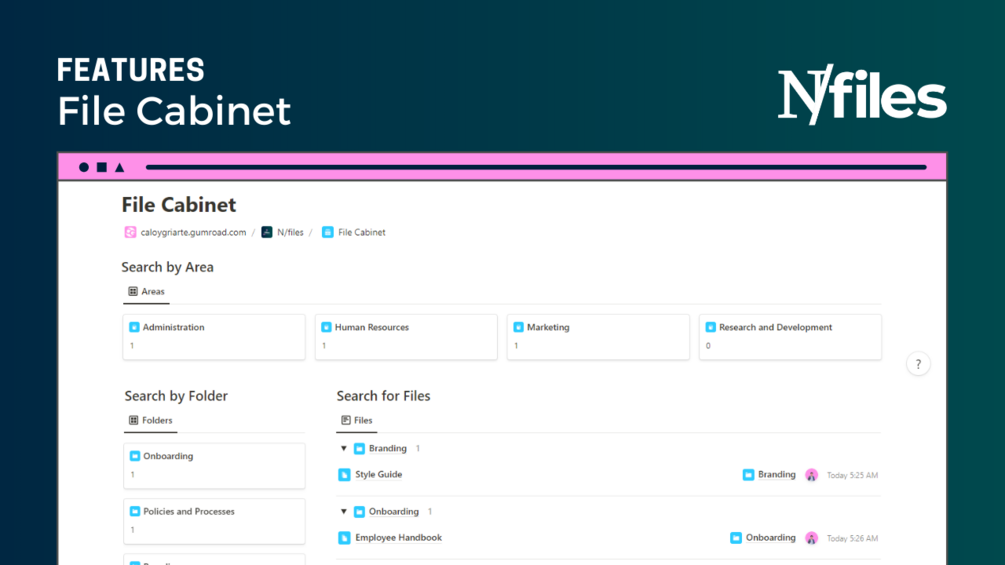The height and width of the screenshot is (565, 1005).
Task: Open the Onboarding folder card
Action: (214, 466)
